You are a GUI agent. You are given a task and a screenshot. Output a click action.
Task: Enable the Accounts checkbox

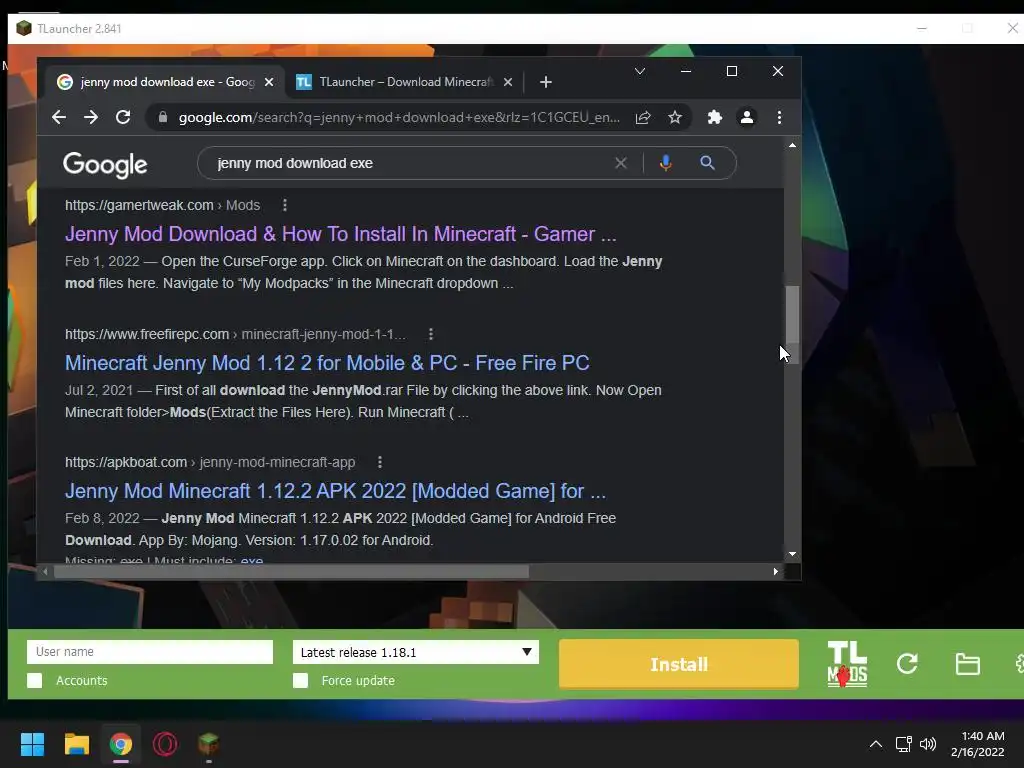35,680
